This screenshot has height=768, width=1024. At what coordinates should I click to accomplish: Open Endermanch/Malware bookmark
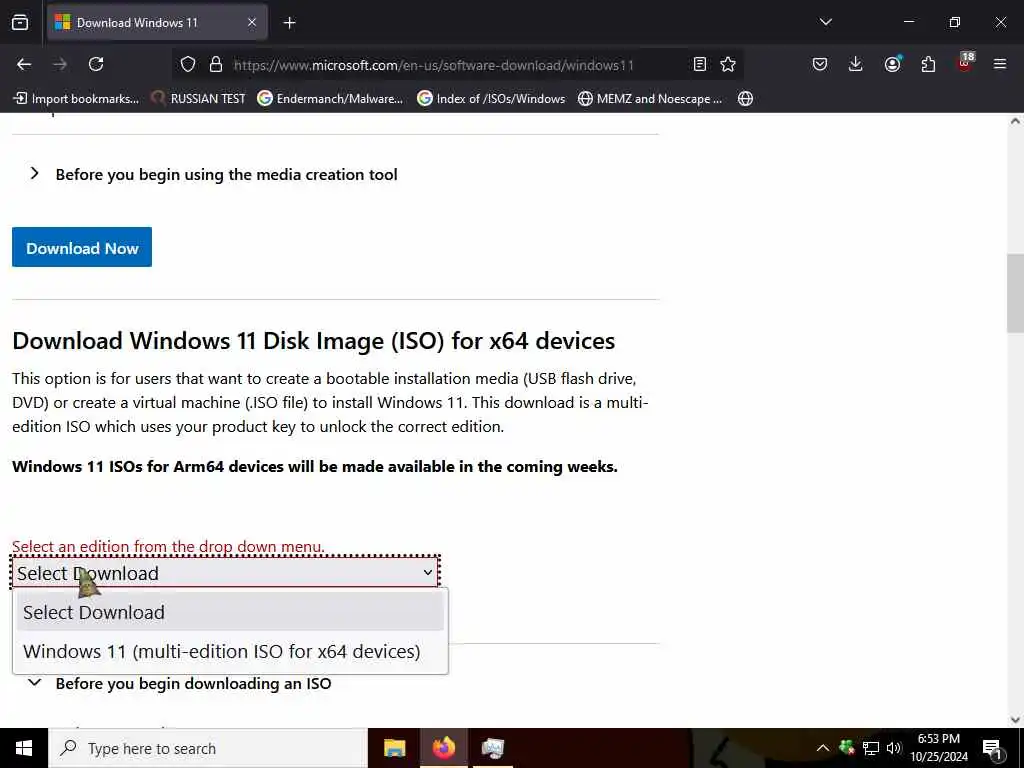click(x=330, y=99)
